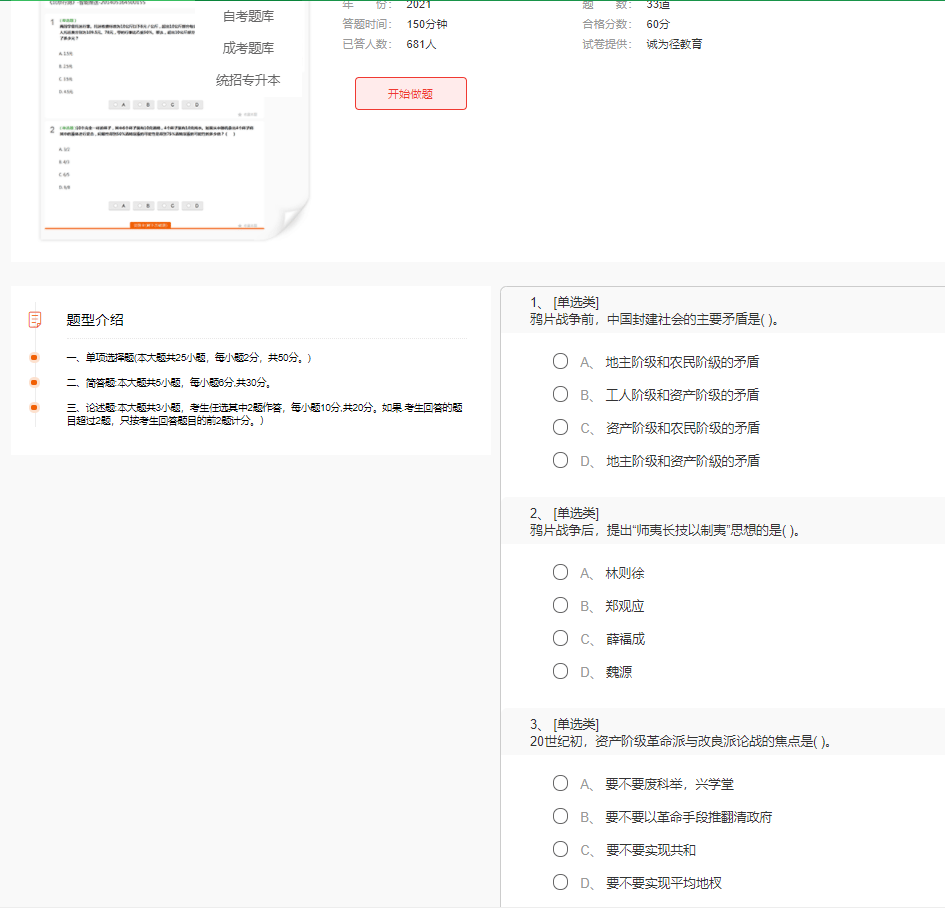Open the 统招专升本 menu item
This screenshot has width=945, height=914.
coord(248,80)
